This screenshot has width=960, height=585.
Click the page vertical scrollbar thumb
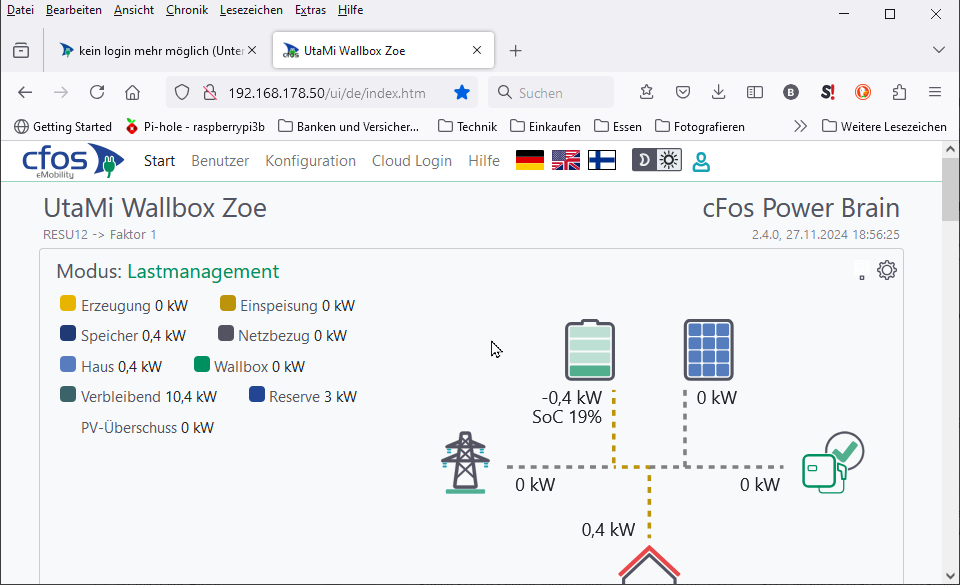(950, 188)
